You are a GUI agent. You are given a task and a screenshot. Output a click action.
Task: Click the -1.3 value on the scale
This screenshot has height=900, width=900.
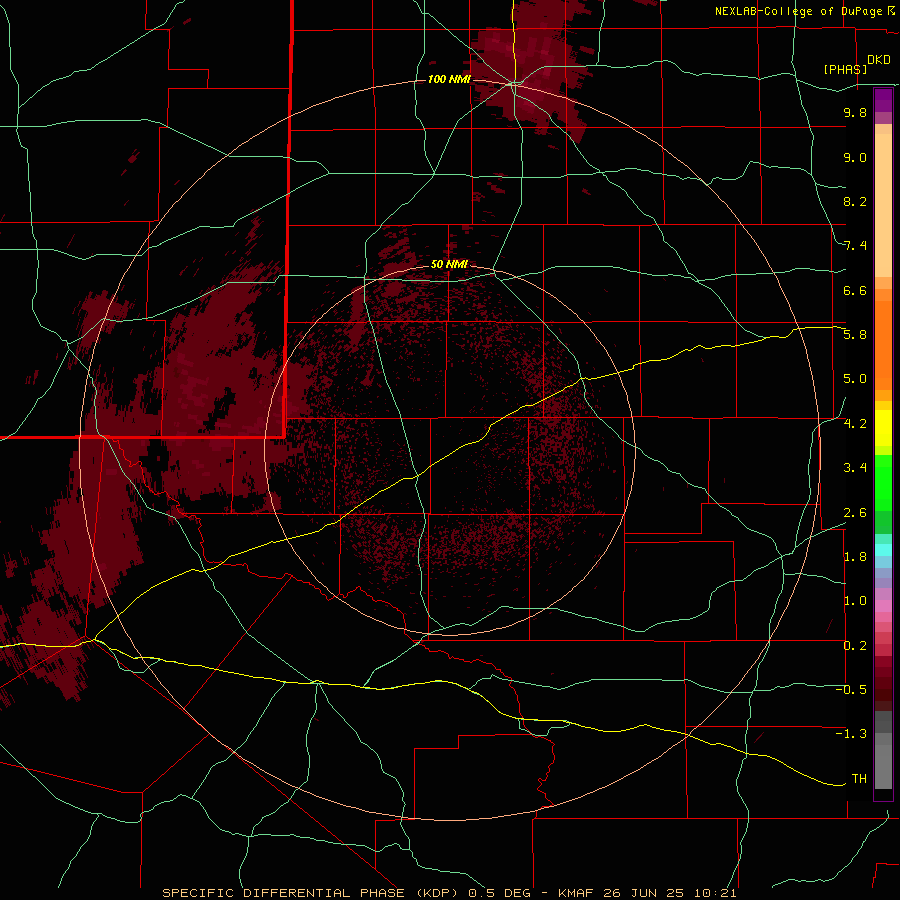click(x=851, y=734)
